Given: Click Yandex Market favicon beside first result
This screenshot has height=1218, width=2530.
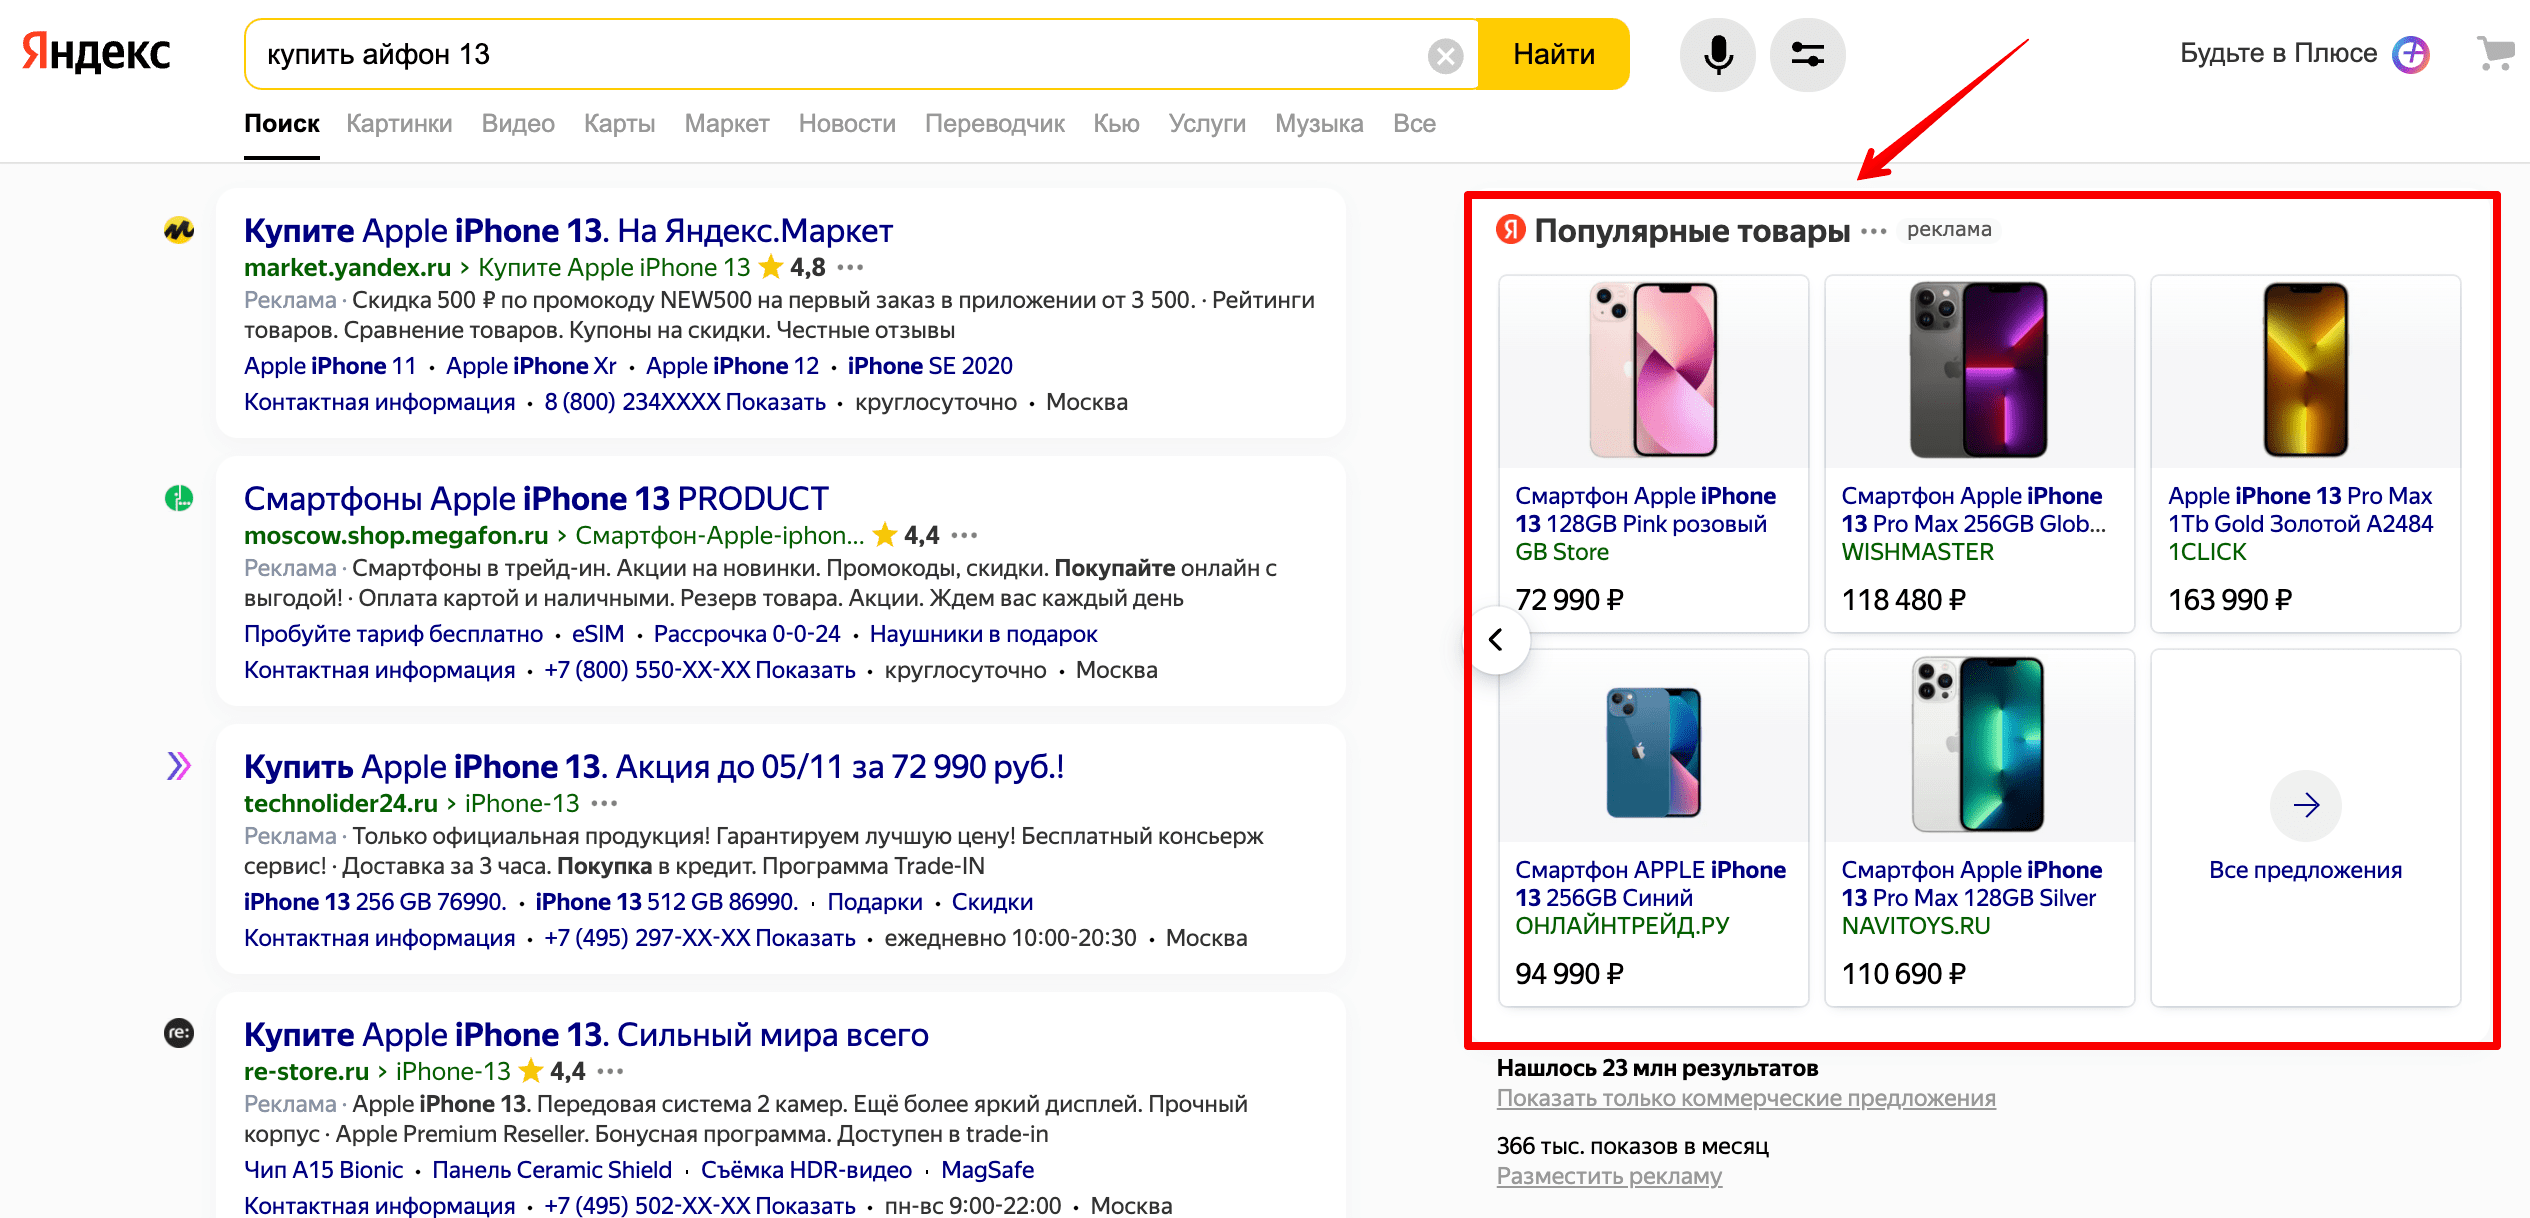Looking at the screenshot, I should (179, 231).
